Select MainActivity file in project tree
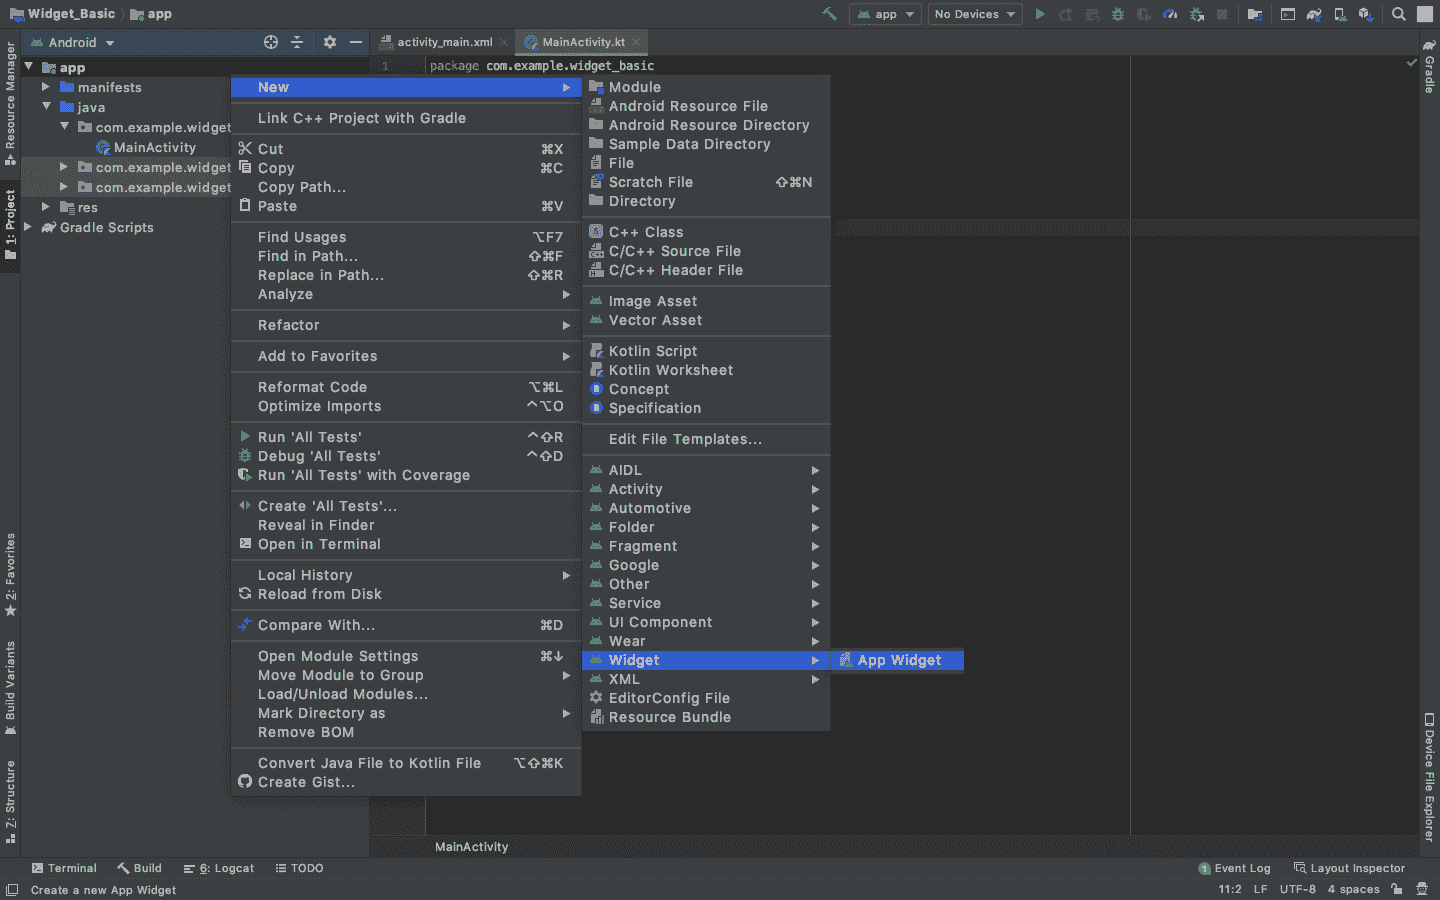 [x=154, y=147]
